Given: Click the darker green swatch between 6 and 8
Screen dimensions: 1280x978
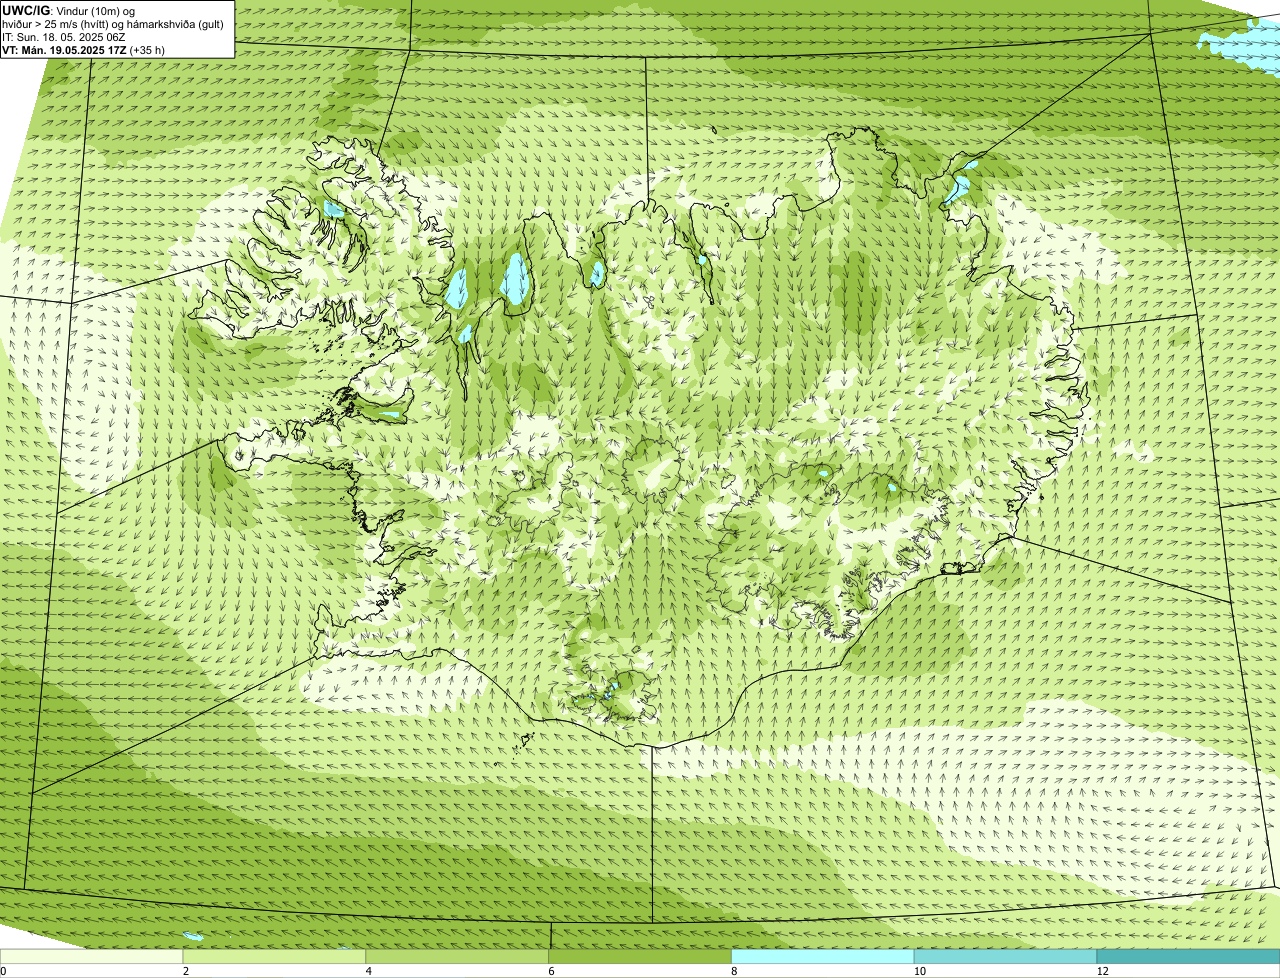Looking at the screenshot, I should pyautogui.click(x=640, y=956).
